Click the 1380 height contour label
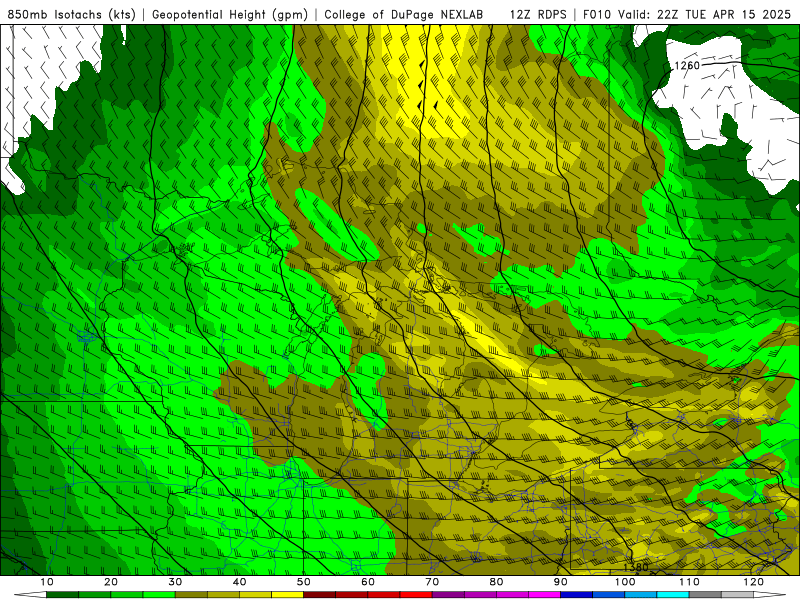The height and width of the screenshot is (600, 800). tap(636, 567)
